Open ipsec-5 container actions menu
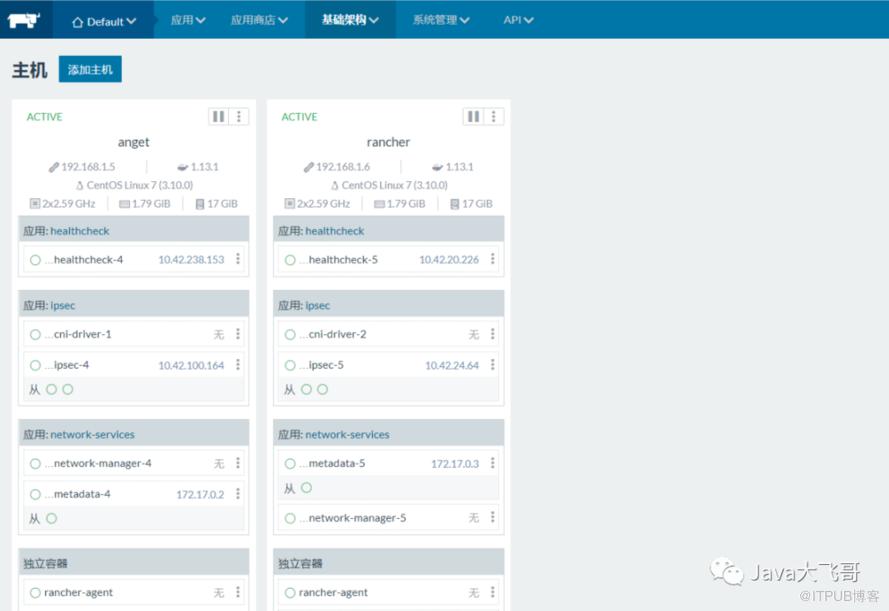This screenshot has height=611, width=889. pos(492,364)
